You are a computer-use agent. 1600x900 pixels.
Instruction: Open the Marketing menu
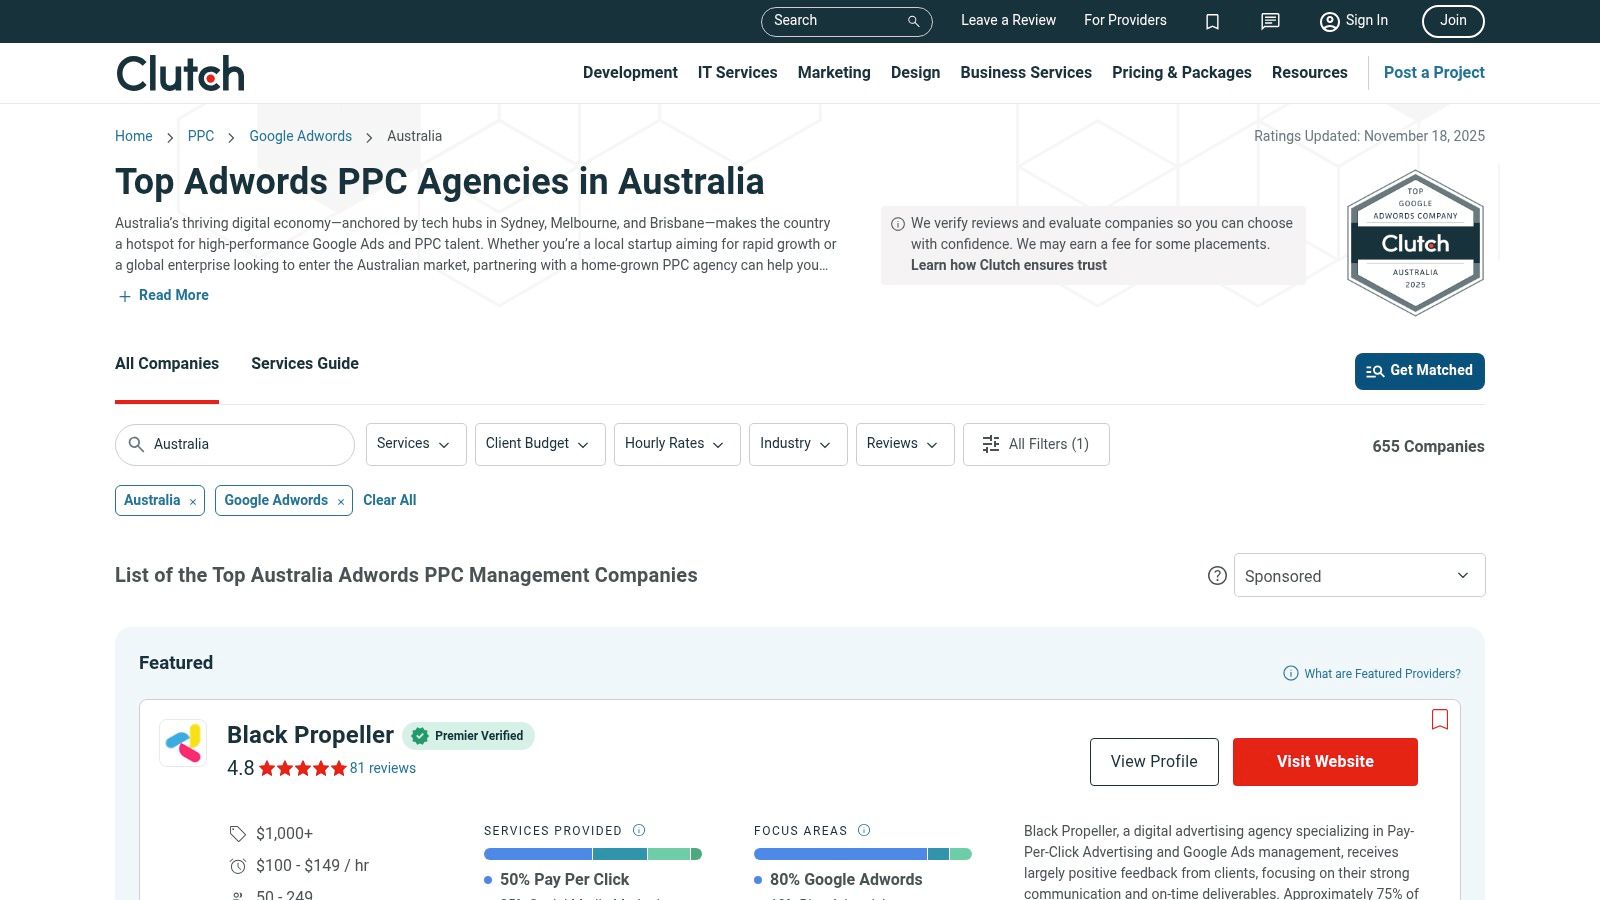click(x=833, y=72)
